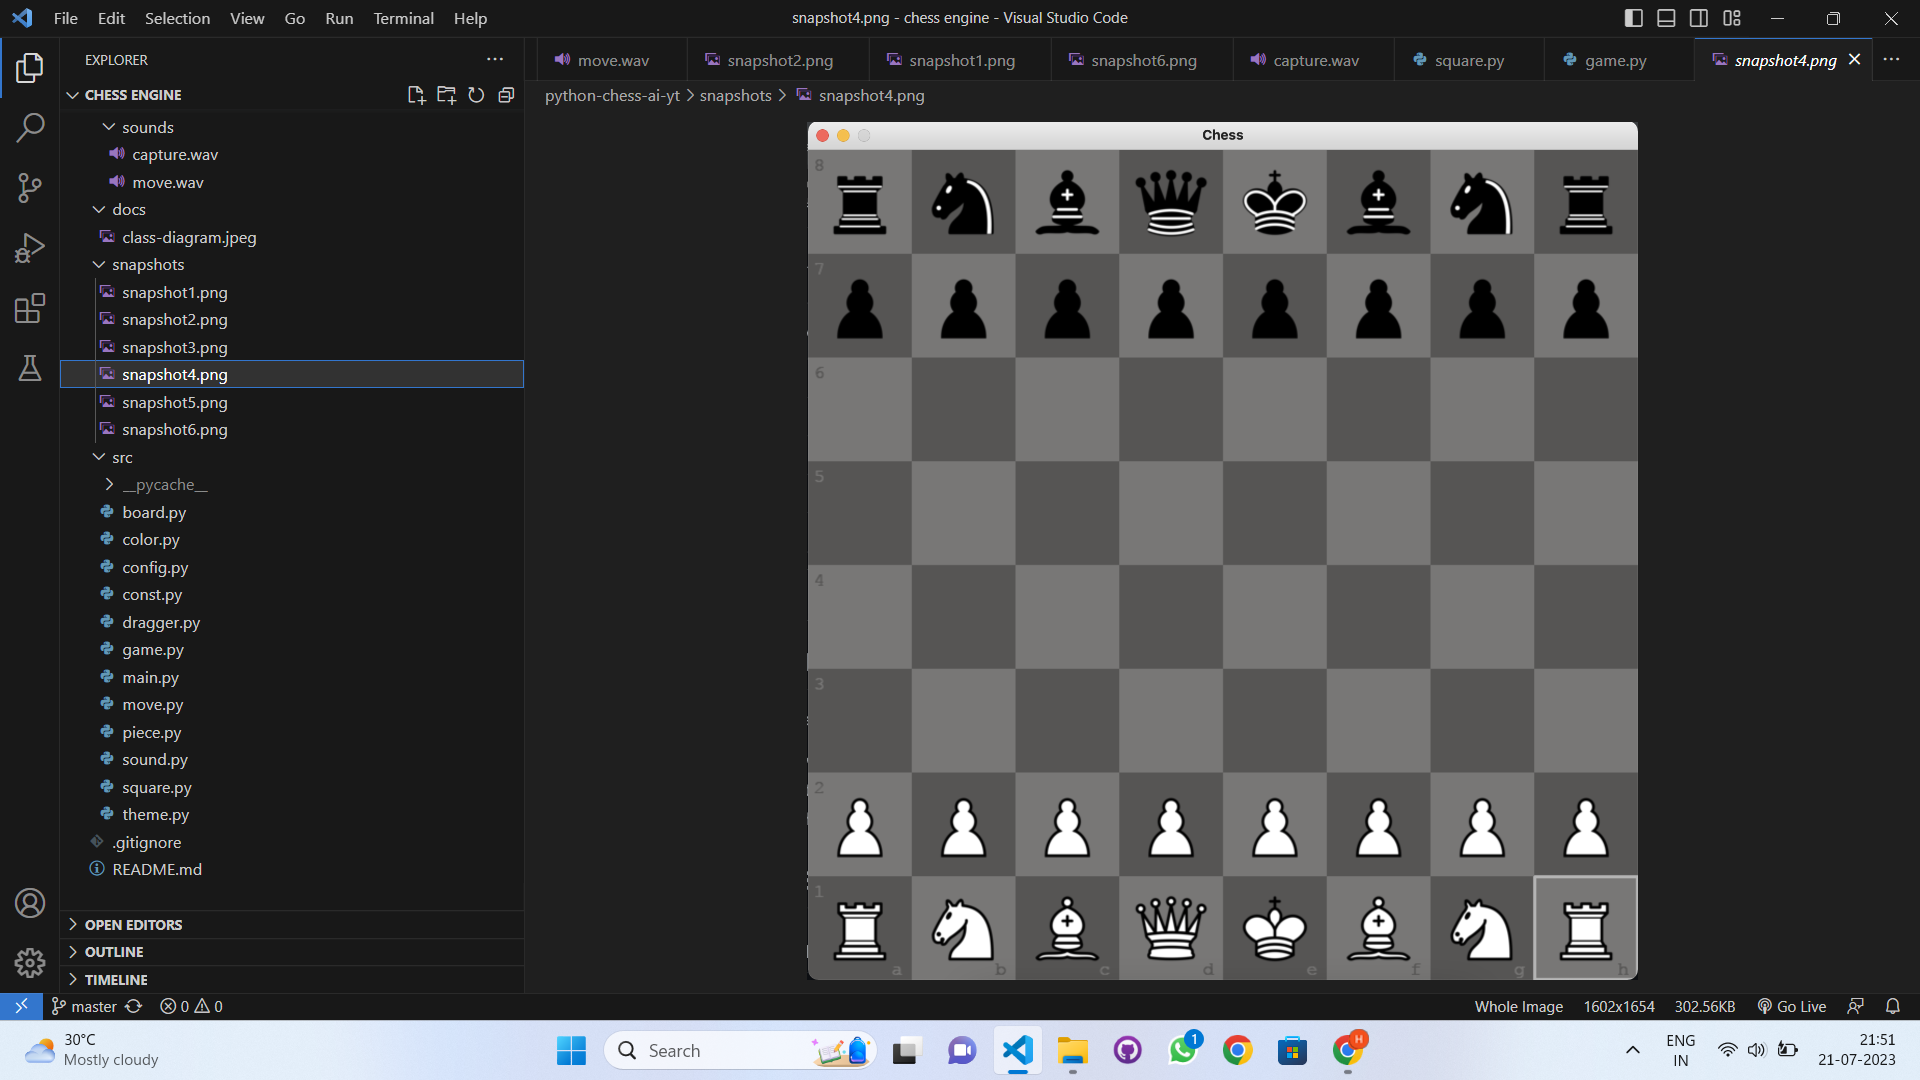The height and width of the screenshot is (1080, 1920).
Task: Open the Run and Debug view
Action: [30, 248]
